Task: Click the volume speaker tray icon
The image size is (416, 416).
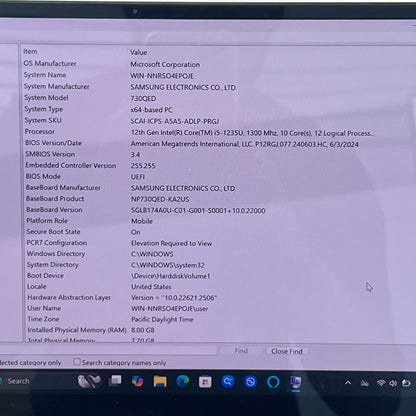Action: (393, 383)
